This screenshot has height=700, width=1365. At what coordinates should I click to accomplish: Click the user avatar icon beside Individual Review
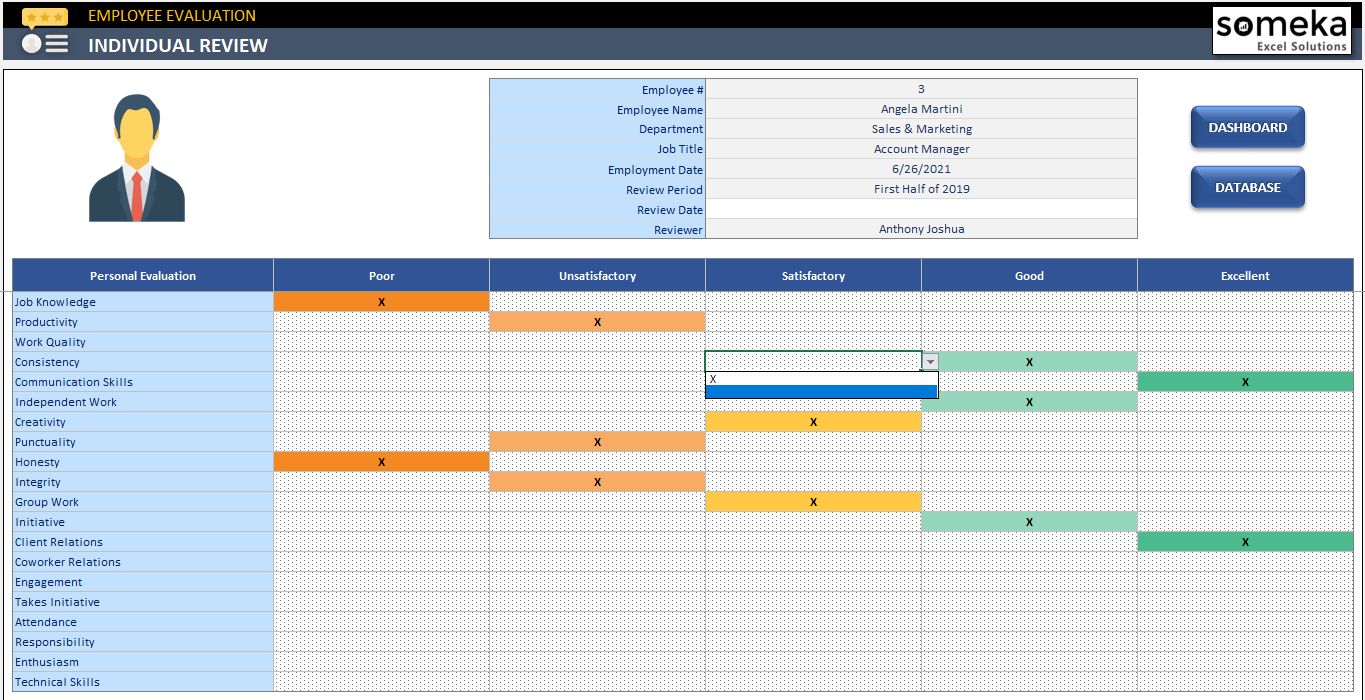pos(29,44)
